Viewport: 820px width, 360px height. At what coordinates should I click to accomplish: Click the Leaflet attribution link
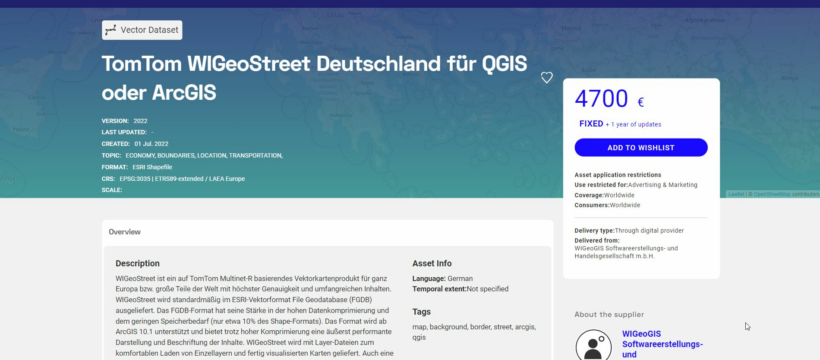736,194
